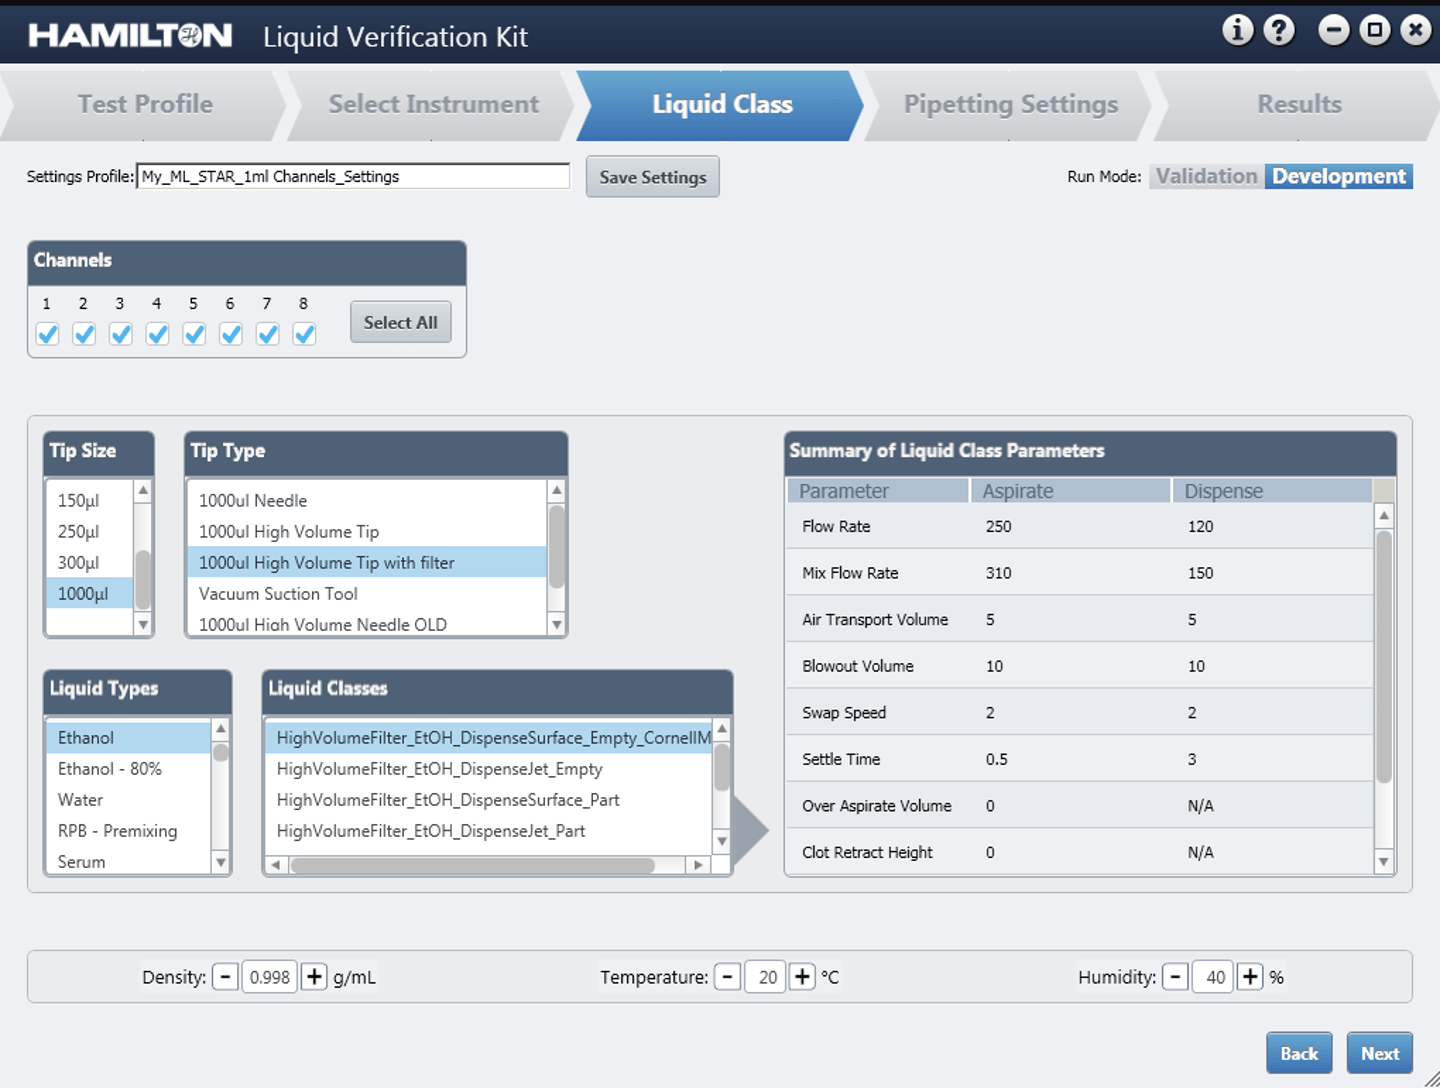Select Serum liquid type
This screenshot has width=1440, height=1088.
click(x=128, y=861)
